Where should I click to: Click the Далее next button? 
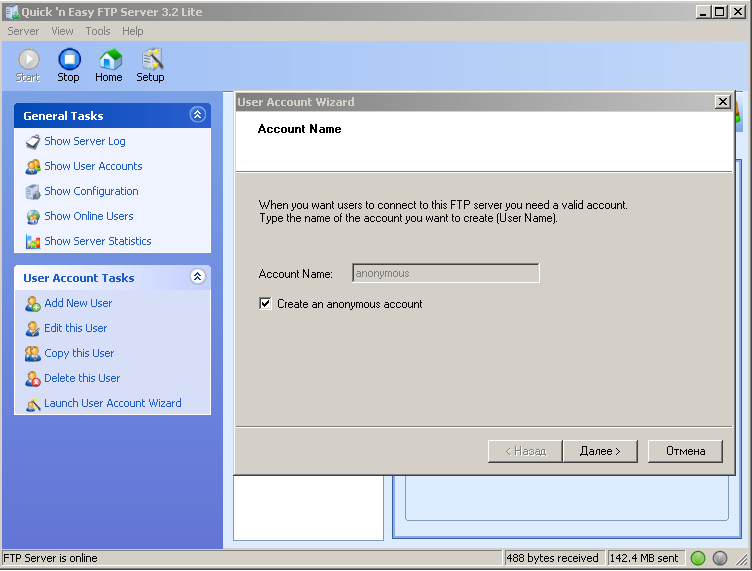click(x=600, y=451)
